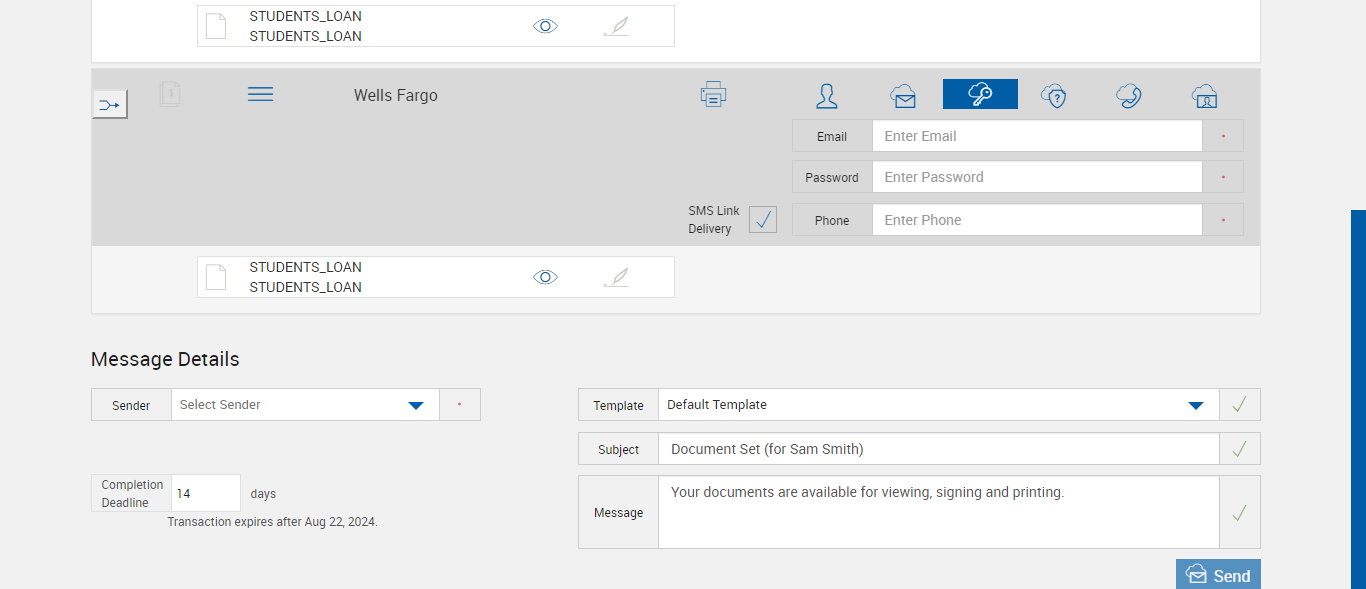Click the Subject text field

pos(938,449)
